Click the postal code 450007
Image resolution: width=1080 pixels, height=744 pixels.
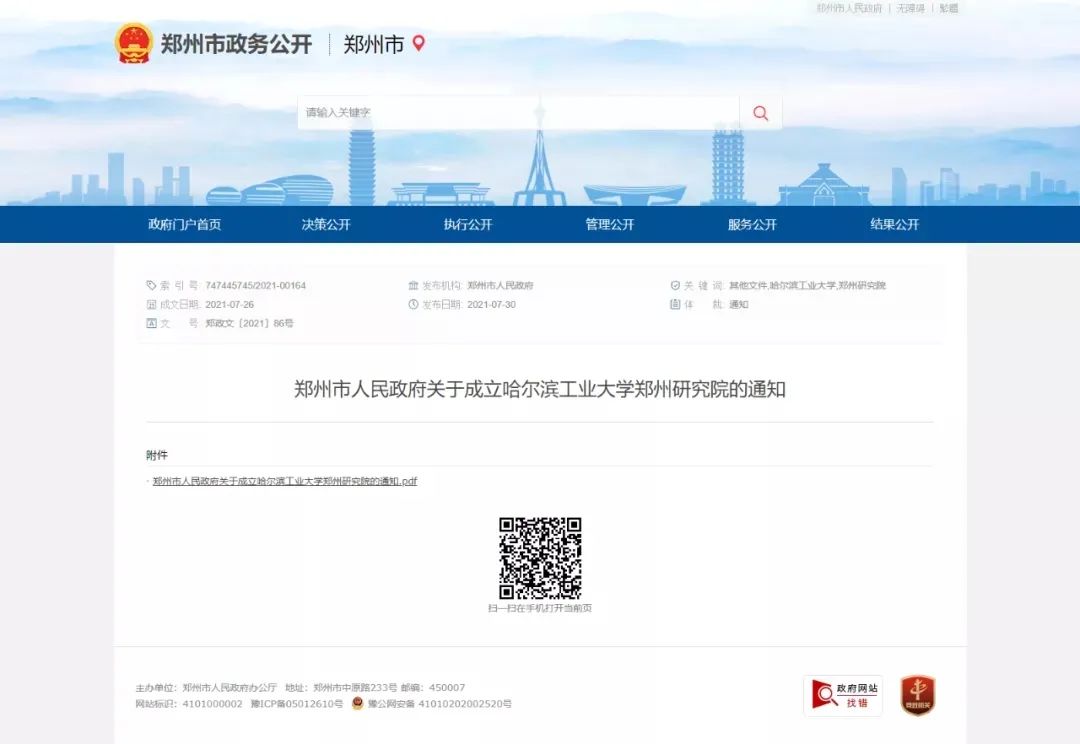pyautogui.click(x=447, y=688)
